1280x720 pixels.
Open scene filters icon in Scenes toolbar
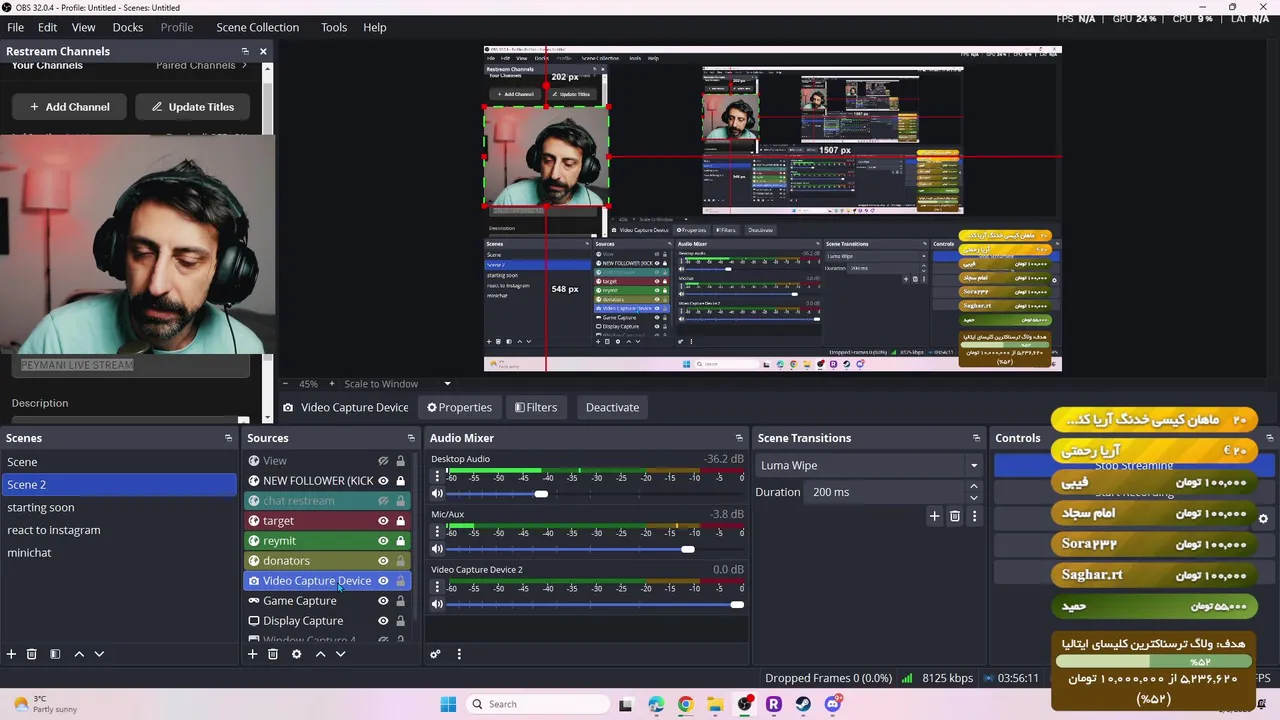click(x=55, y=654)
